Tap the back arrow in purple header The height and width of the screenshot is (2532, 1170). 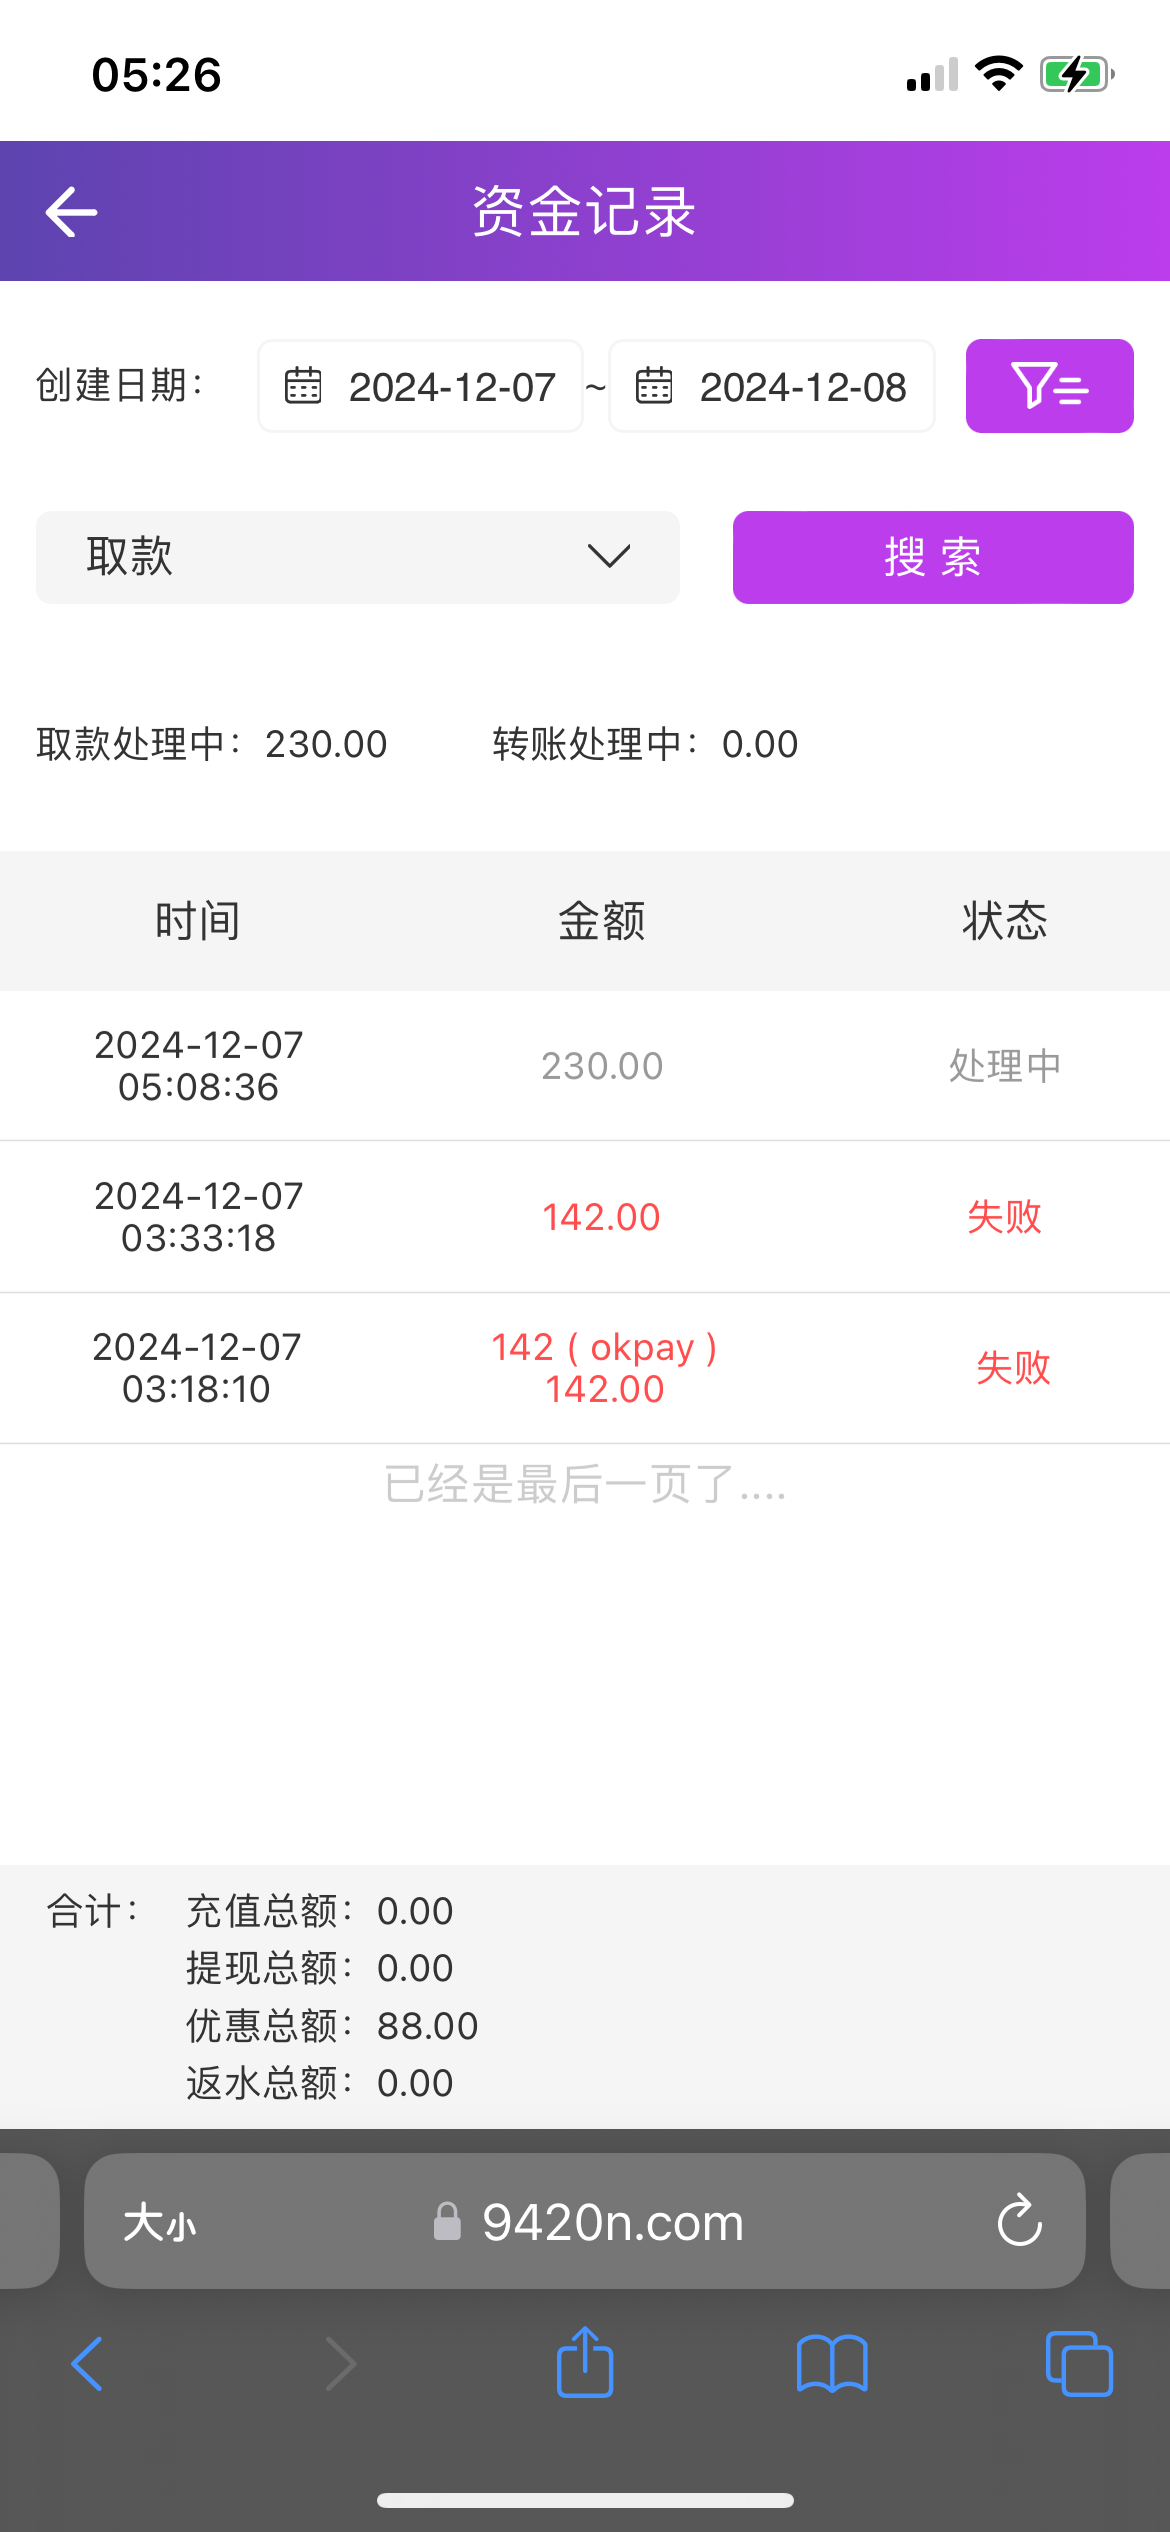(x=71, y=212)
